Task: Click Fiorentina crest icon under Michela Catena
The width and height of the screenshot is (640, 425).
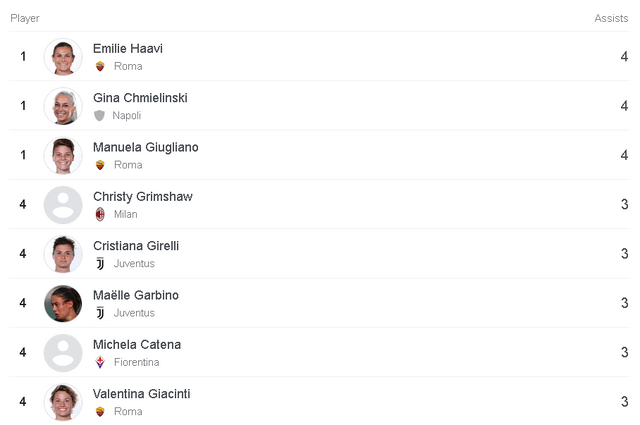Action: [99, 362]
